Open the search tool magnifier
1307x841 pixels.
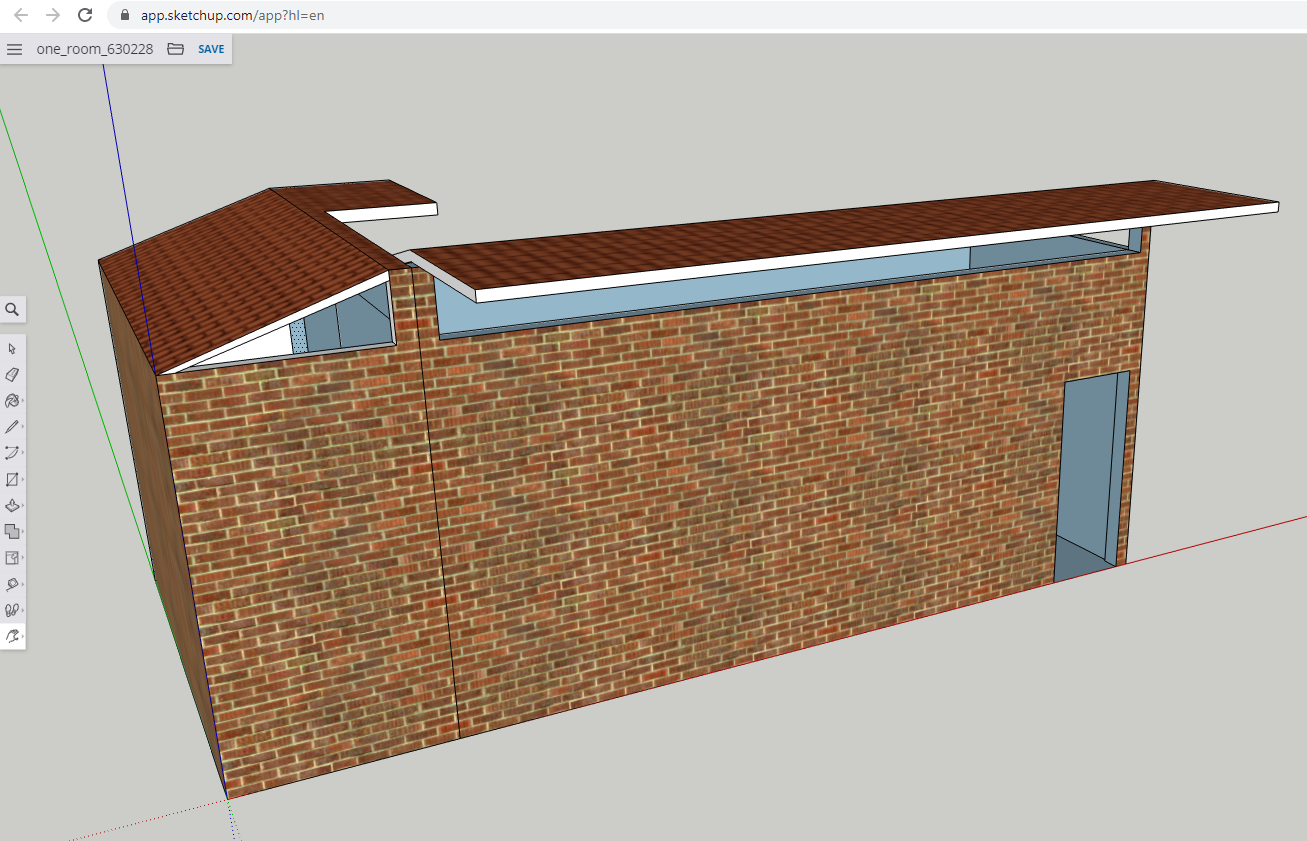(12, 310)
